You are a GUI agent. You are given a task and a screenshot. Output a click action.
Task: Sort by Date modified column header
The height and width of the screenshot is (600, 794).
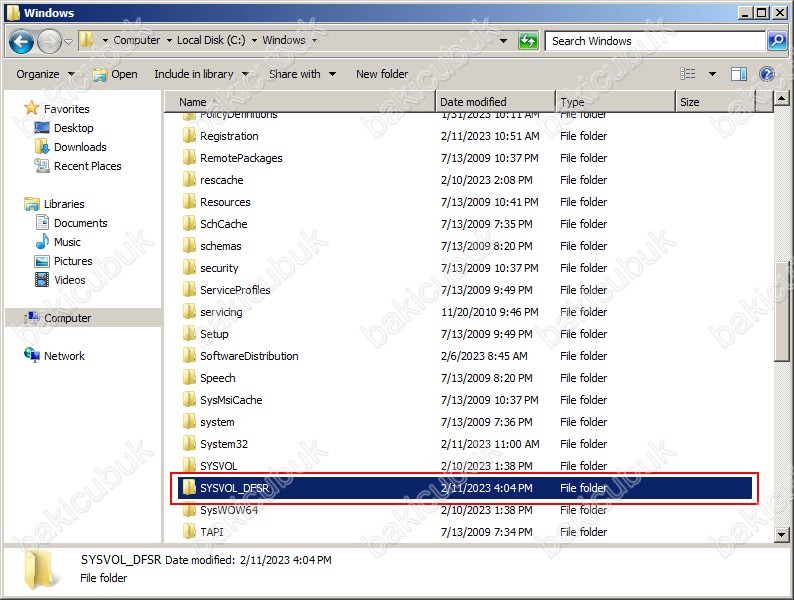495,102
